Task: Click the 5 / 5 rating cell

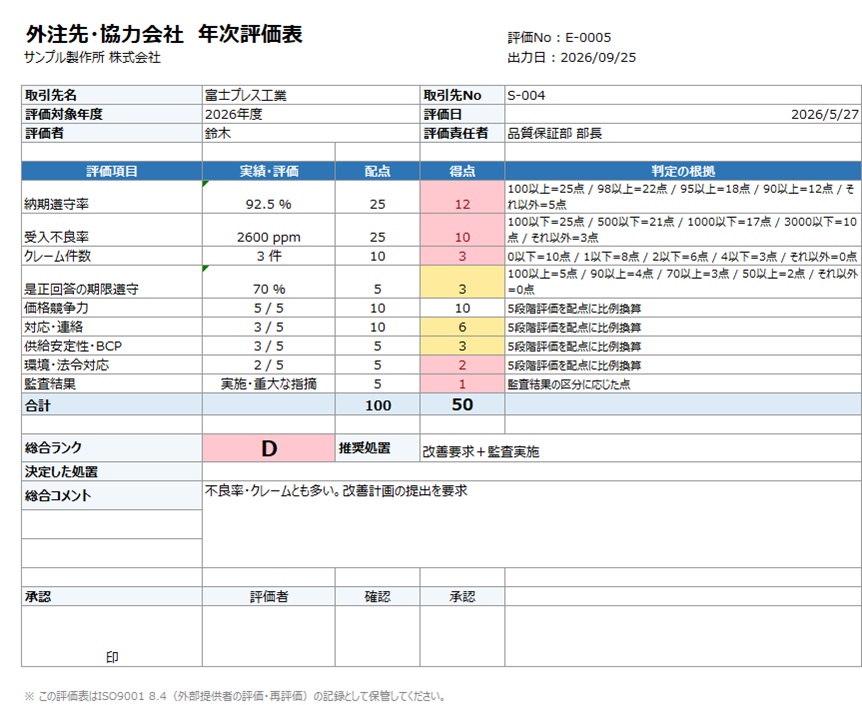Action: pos(269,308)
